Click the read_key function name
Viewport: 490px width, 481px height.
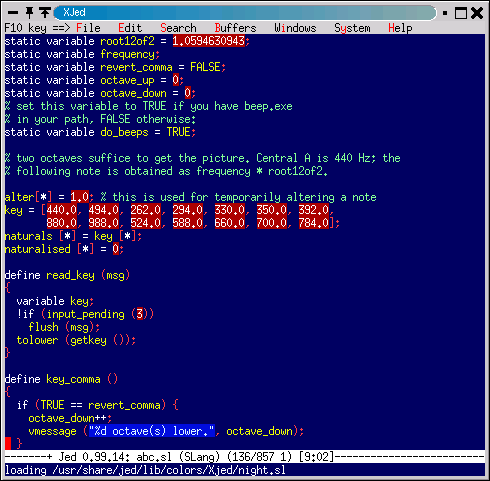tap(70, 275)
